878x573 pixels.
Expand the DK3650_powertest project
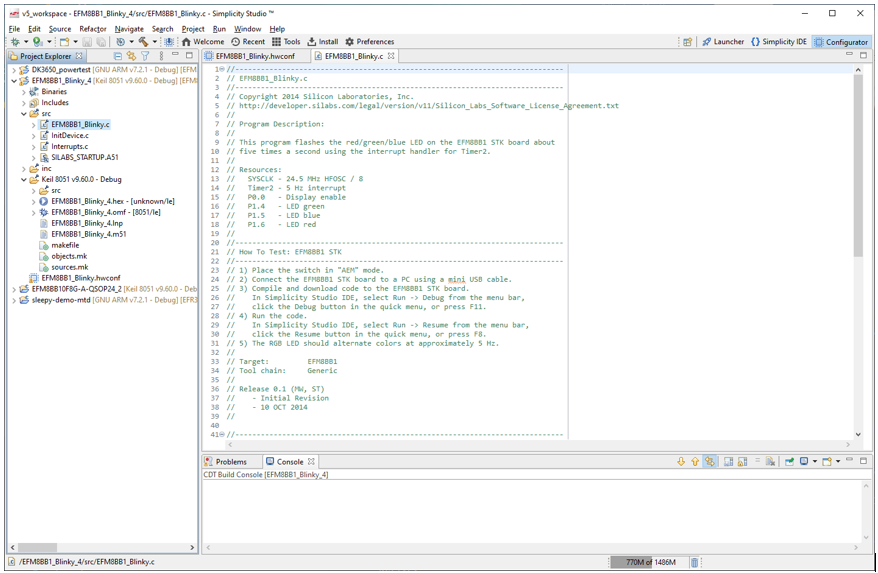tap(14, 70)
